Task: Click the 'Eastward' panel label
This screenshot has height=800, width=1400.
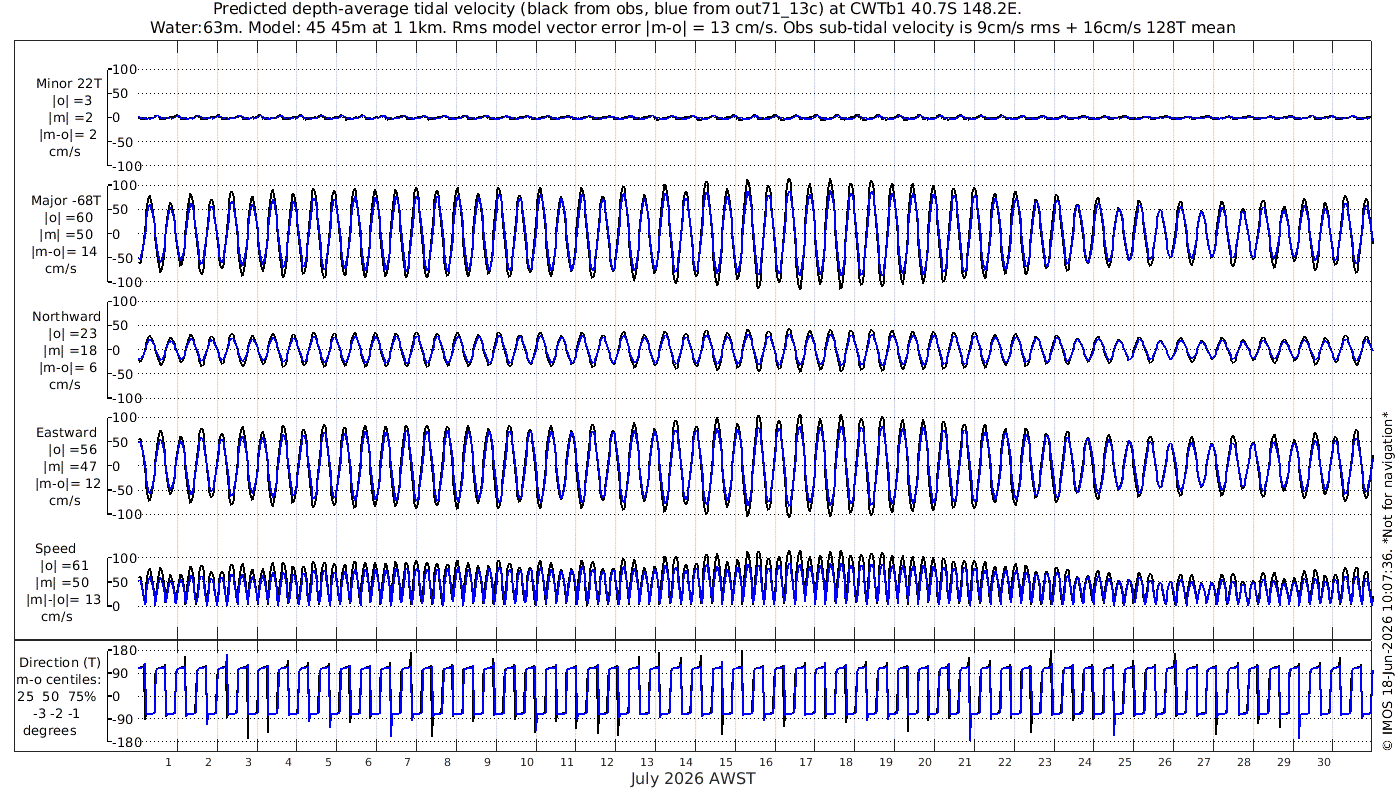Action: tap(66, 433)
